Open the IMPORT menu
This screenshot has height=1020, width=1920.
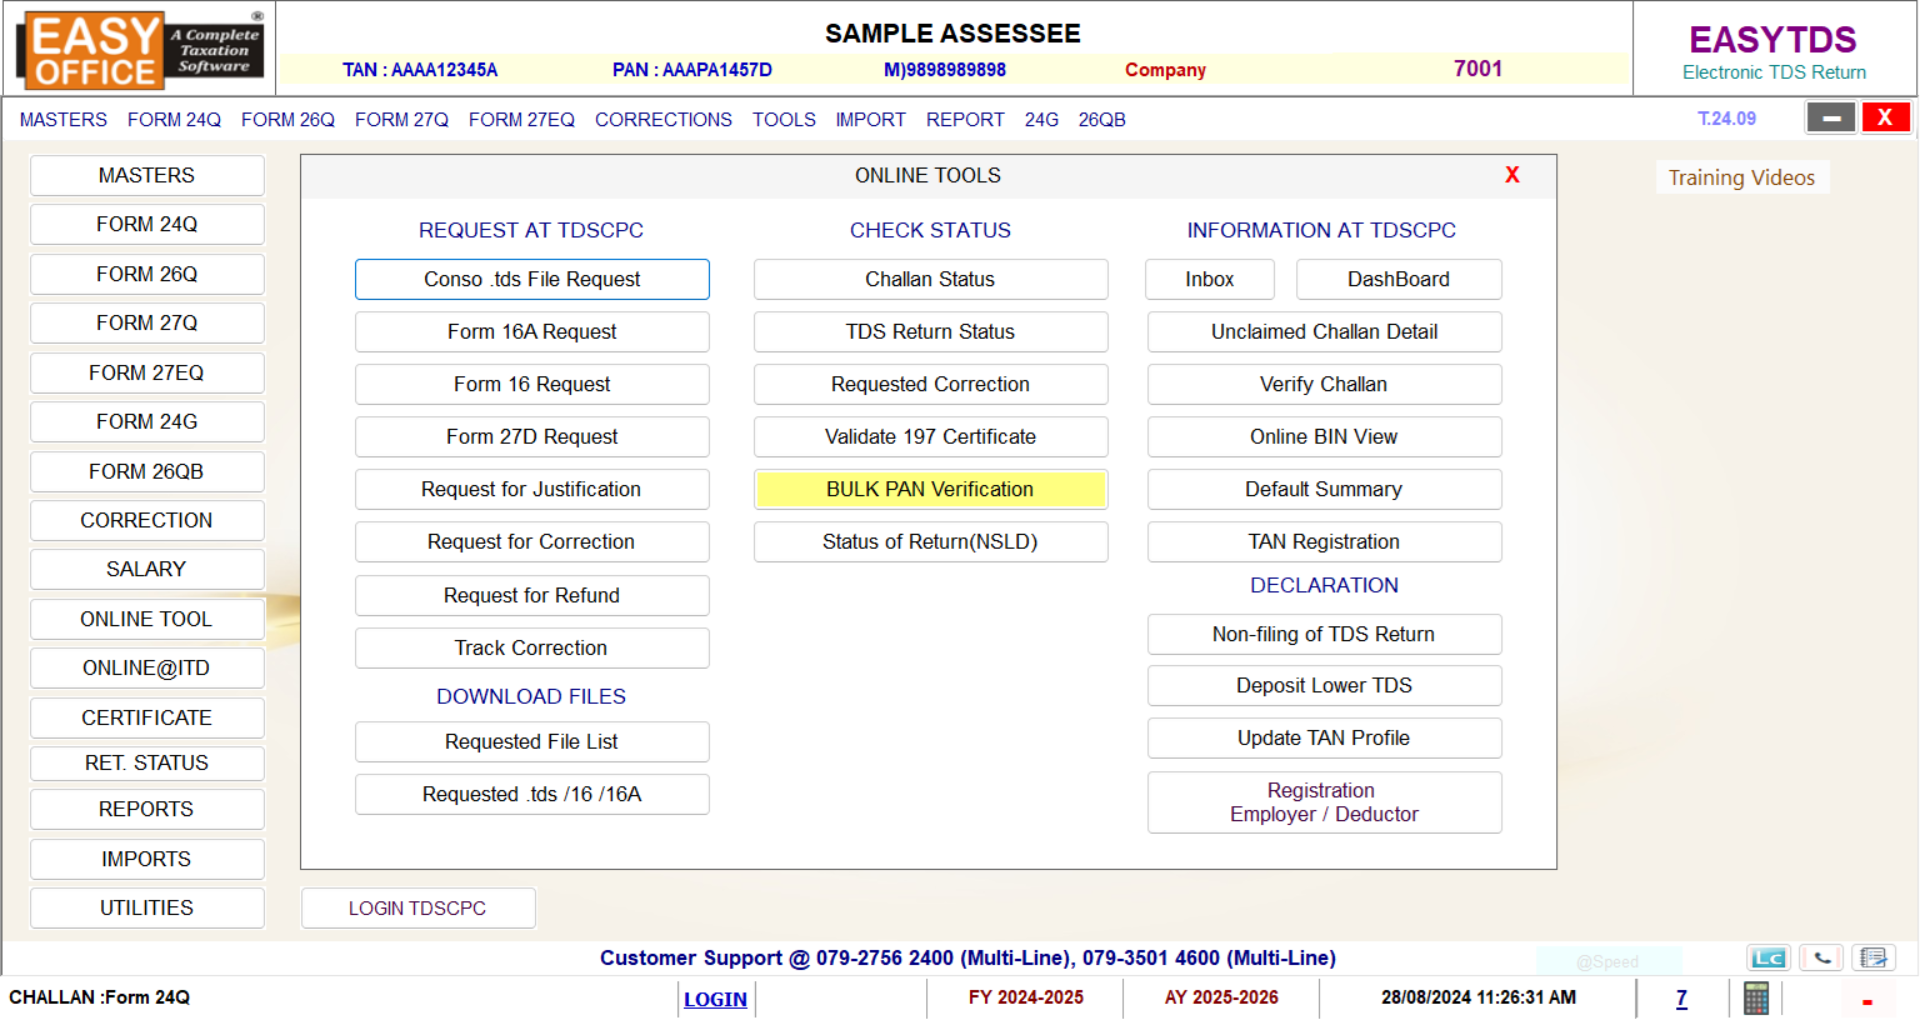[870, 120]
